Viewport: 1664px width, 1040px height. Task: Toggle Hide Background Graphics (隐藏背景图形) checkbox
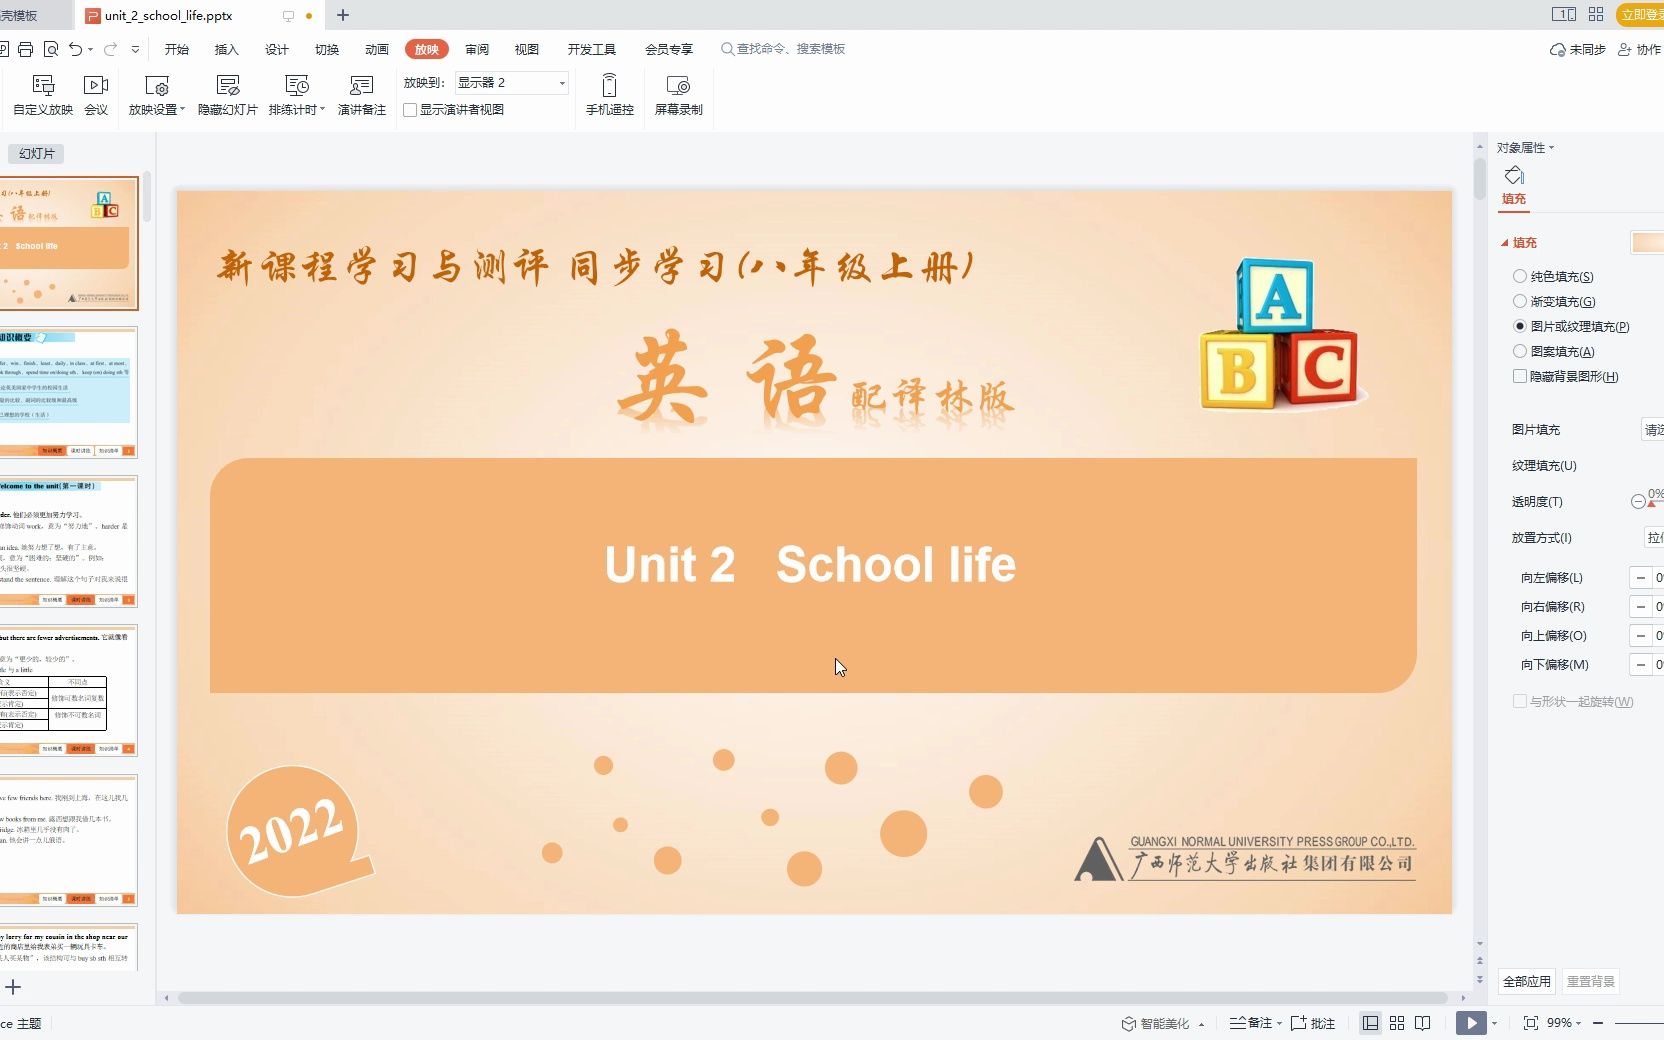point(1520,376)
